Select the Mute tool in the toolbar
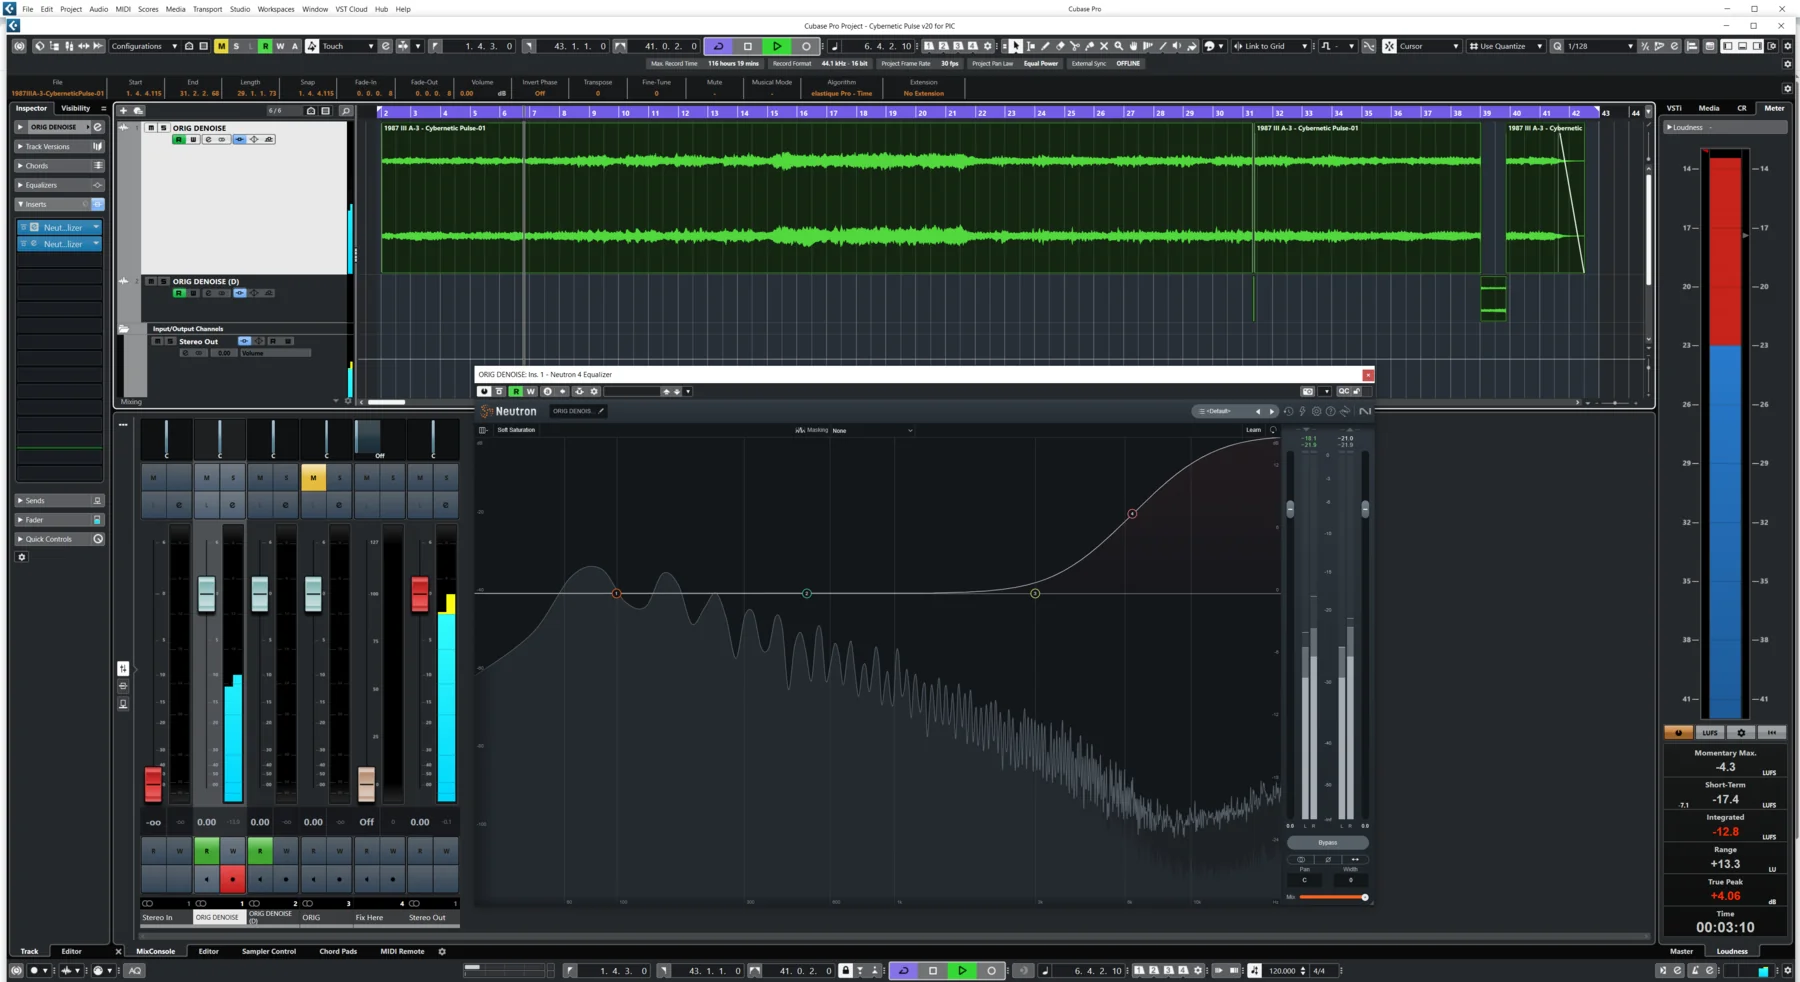 (x=1104, y=46)
